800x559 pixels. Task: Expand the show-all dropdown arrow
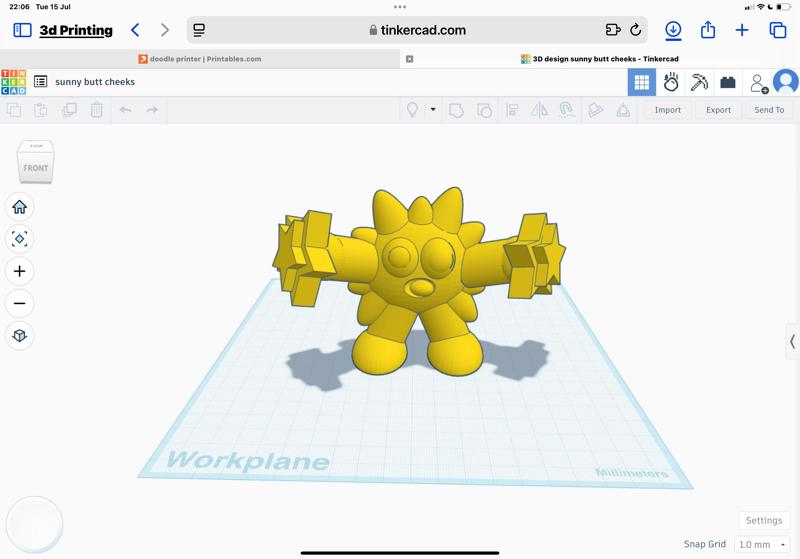(x=433, y=109)
